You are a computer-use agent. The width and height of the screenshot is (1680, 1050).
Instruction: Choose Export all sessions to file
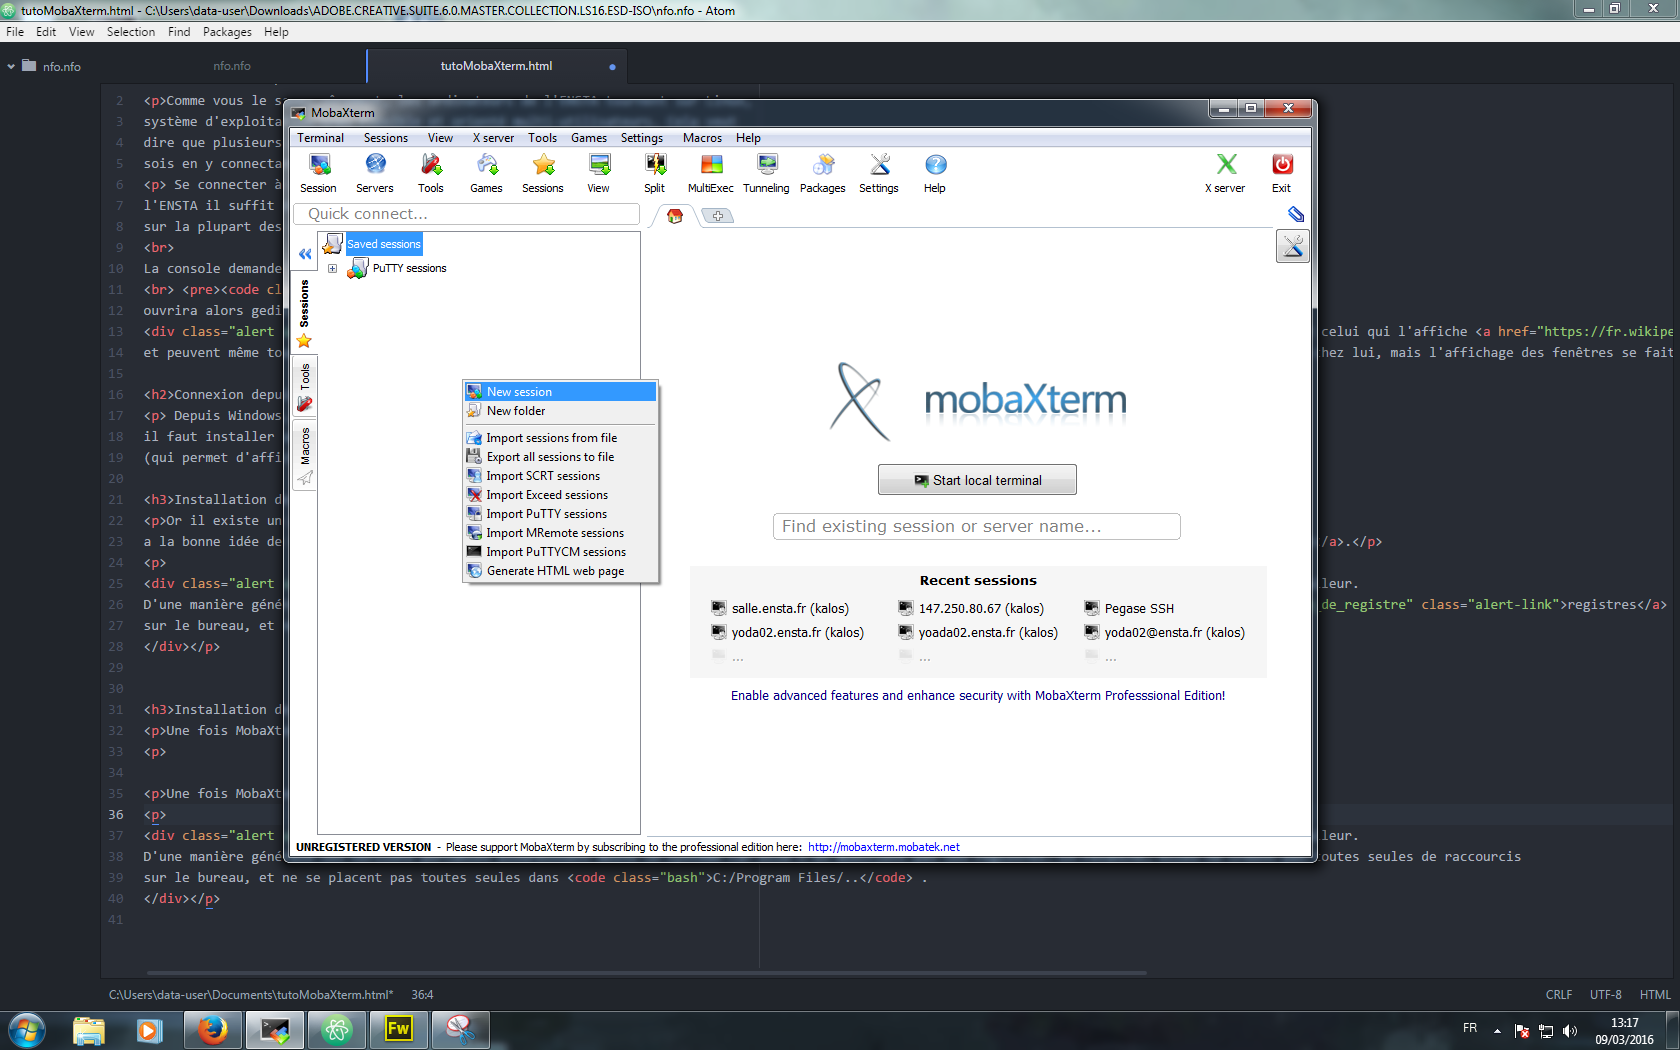(x=560, y=457)
